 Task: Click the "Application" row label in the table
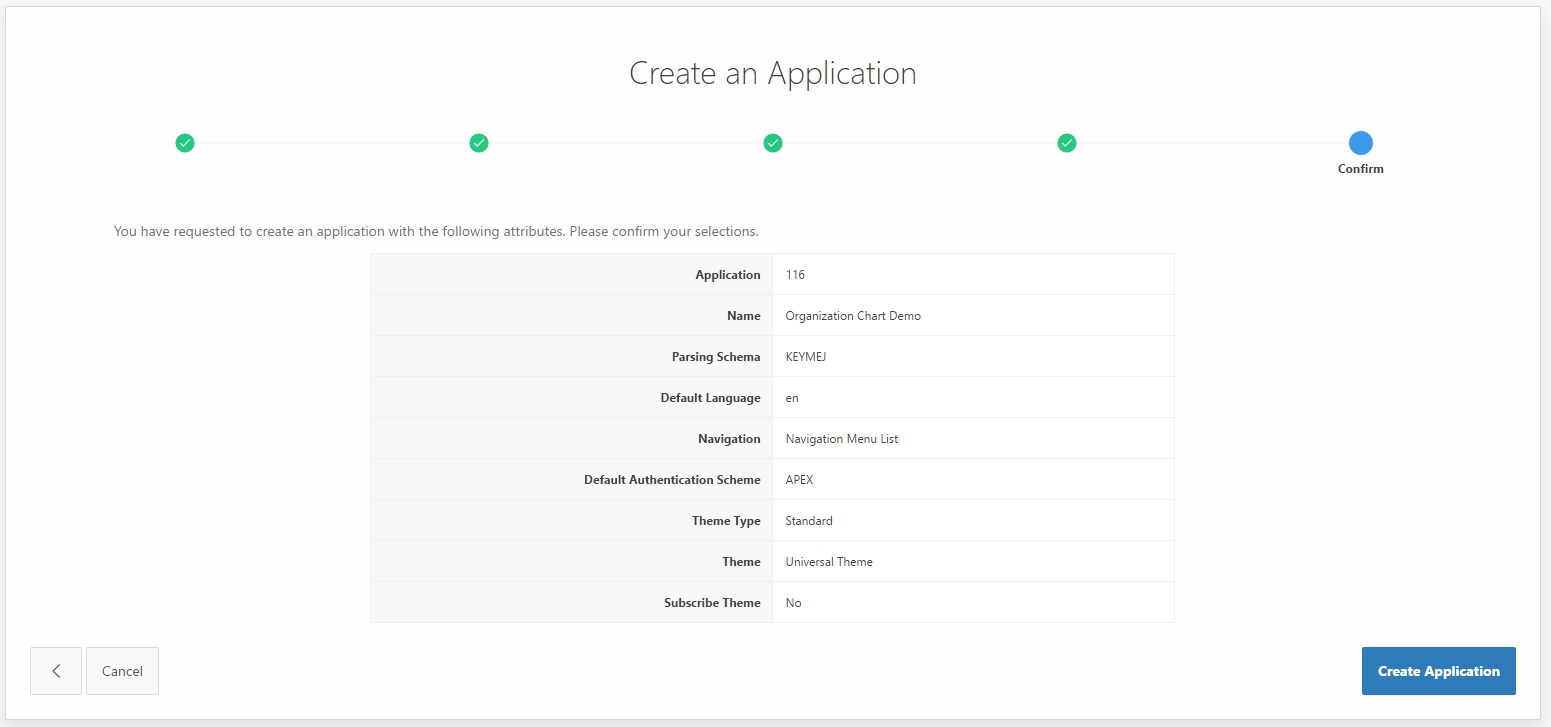click(728, 275)
